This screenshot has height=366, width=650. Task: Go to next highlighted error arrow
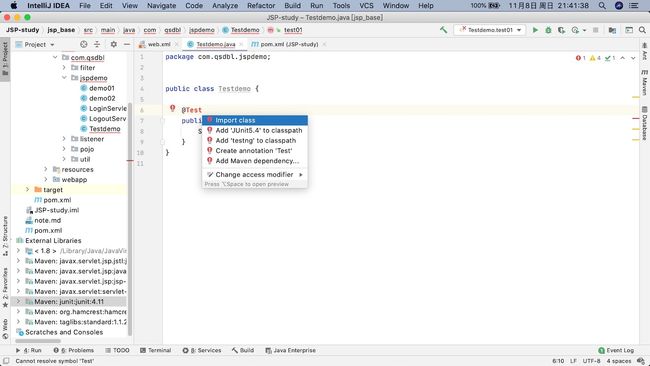(633, 58)
